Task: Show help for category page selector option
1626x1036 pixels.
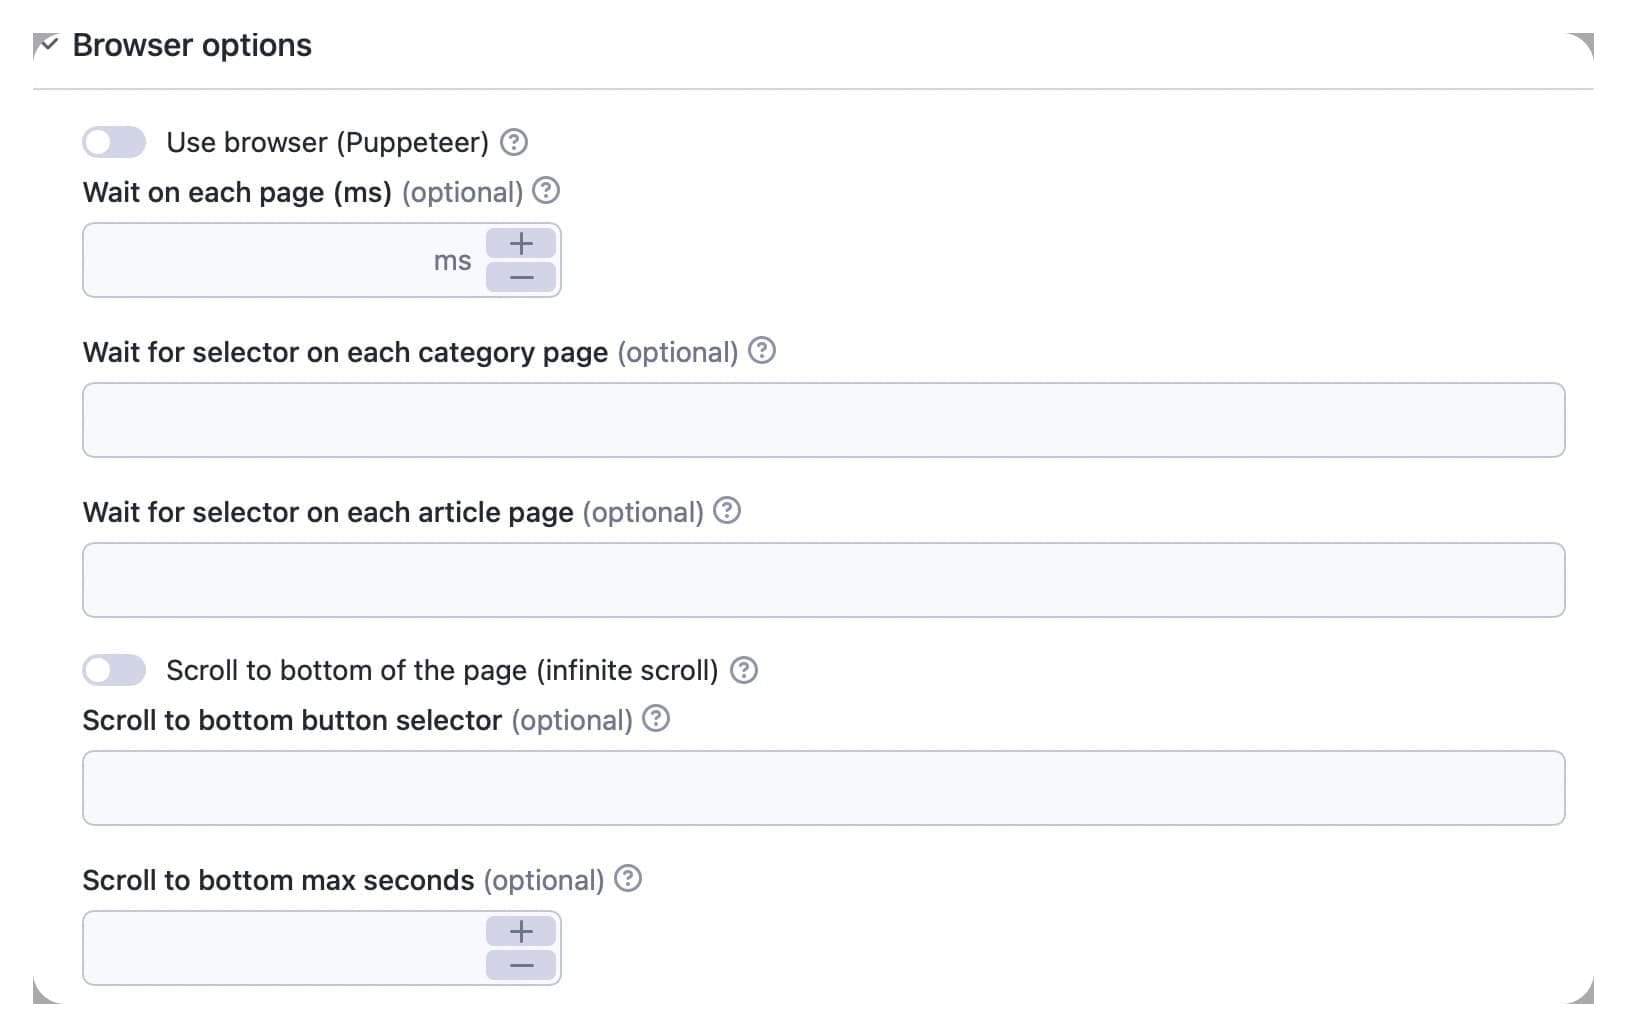Action: coord(761,351)
